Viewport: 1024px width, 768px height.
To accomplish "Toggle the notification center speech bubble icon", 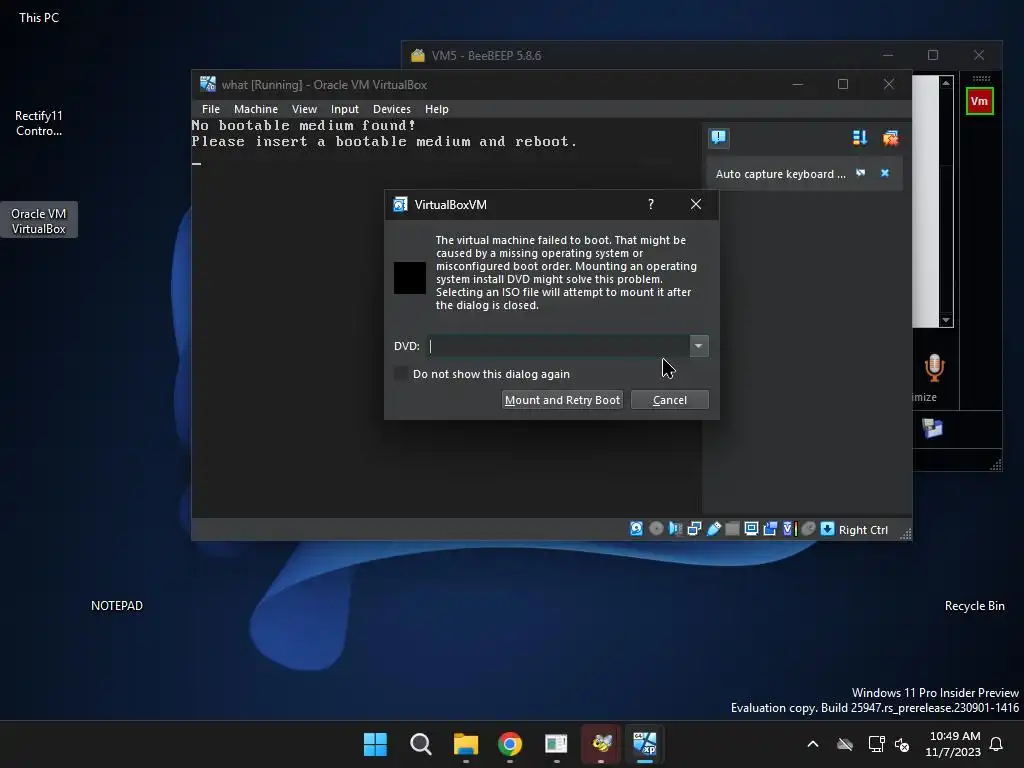I will click(718, 138).
